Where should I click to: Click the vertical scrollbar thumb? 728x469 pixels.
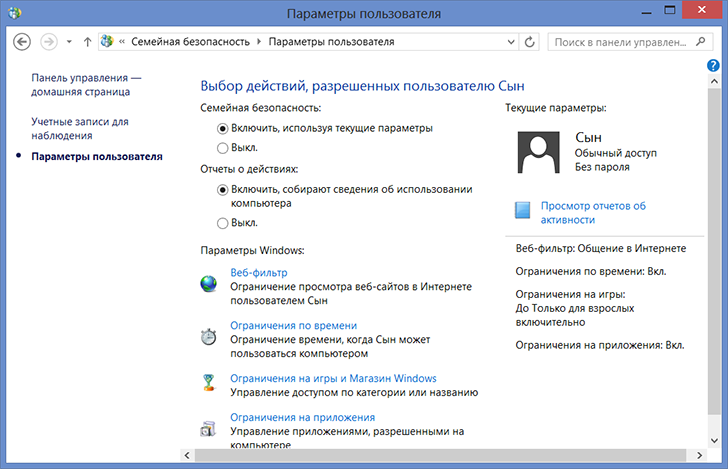pos(714,251)
